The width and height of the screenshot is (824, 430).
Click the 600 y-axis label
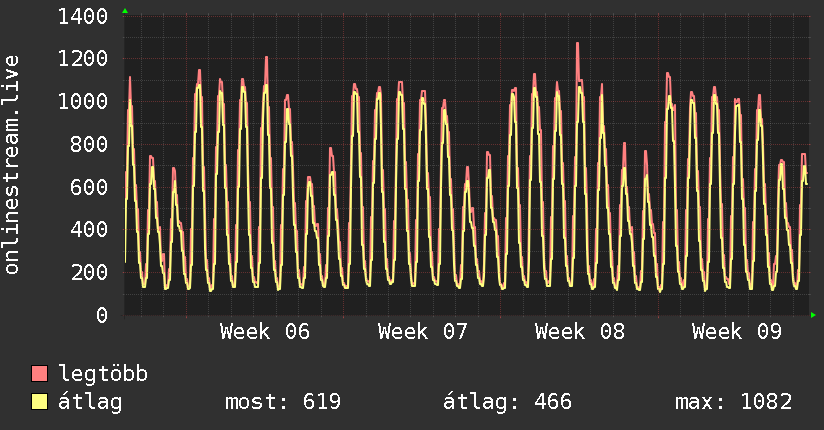pyautogui.click(x=89, y=187)
